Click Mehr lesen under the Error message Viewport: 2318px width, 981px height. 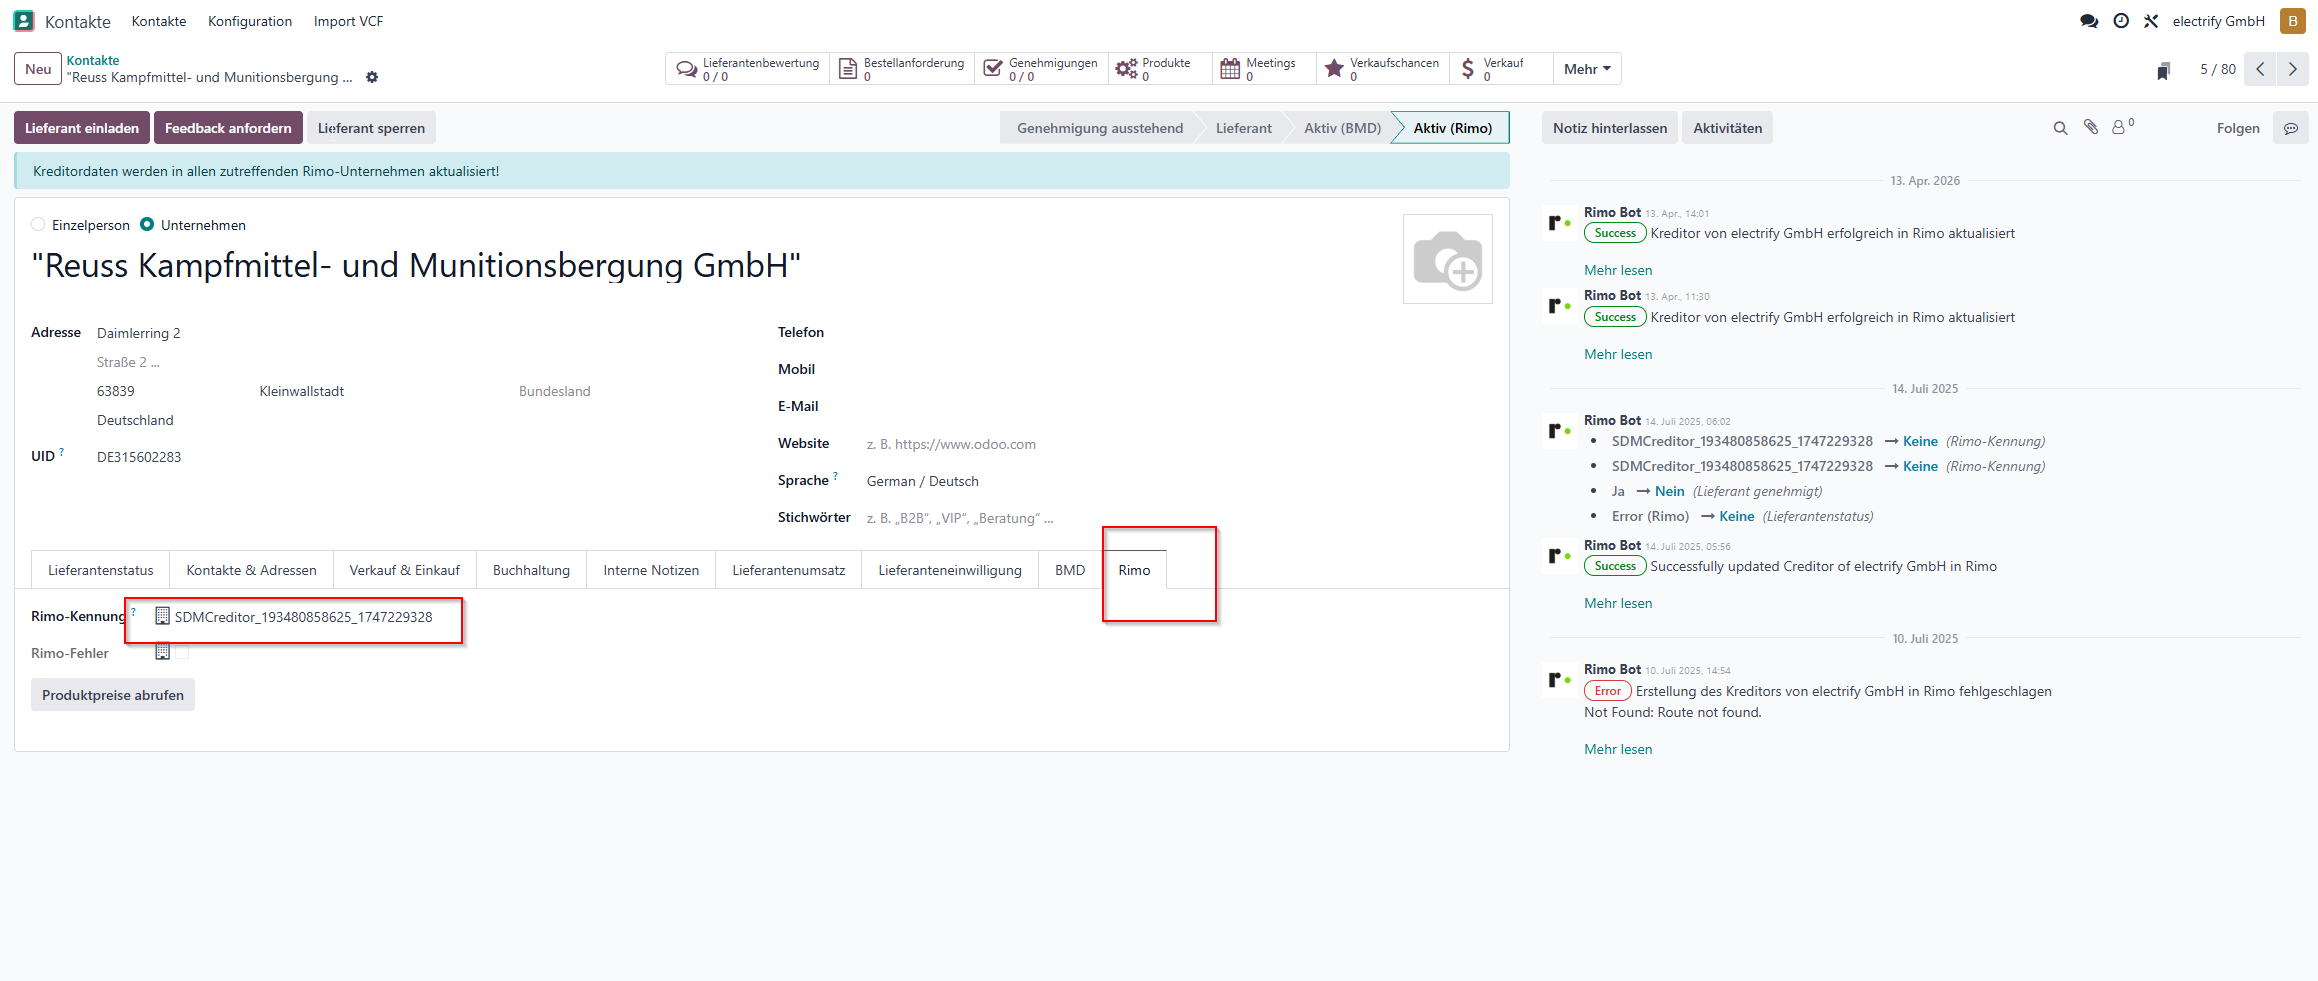1618,749
